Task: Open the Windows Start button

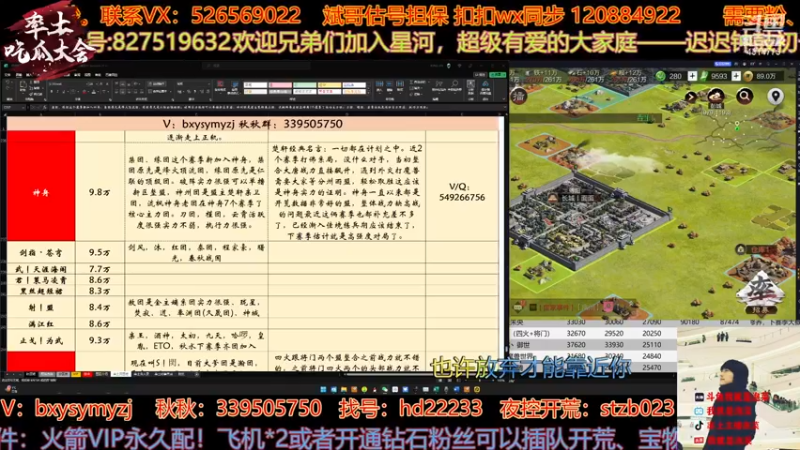Action: tap(323, 389)
